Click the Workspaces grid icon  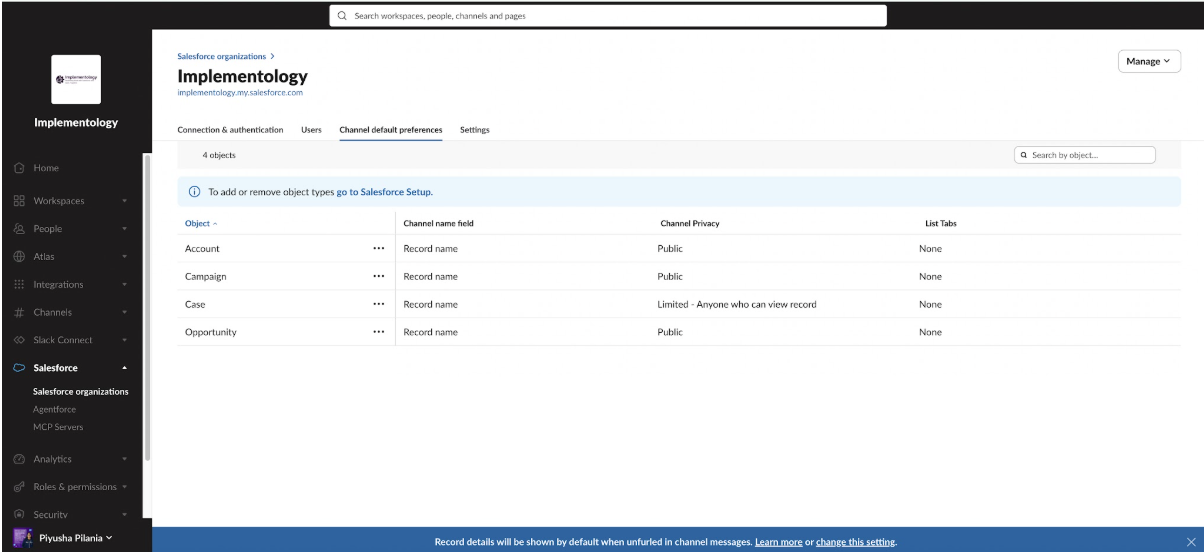(x=20, y=200)
